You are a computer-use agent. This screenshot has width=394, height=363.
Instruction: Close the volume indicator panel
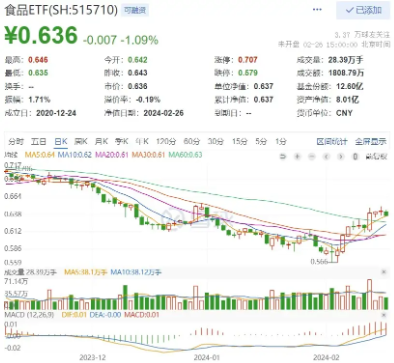[384, 272]
